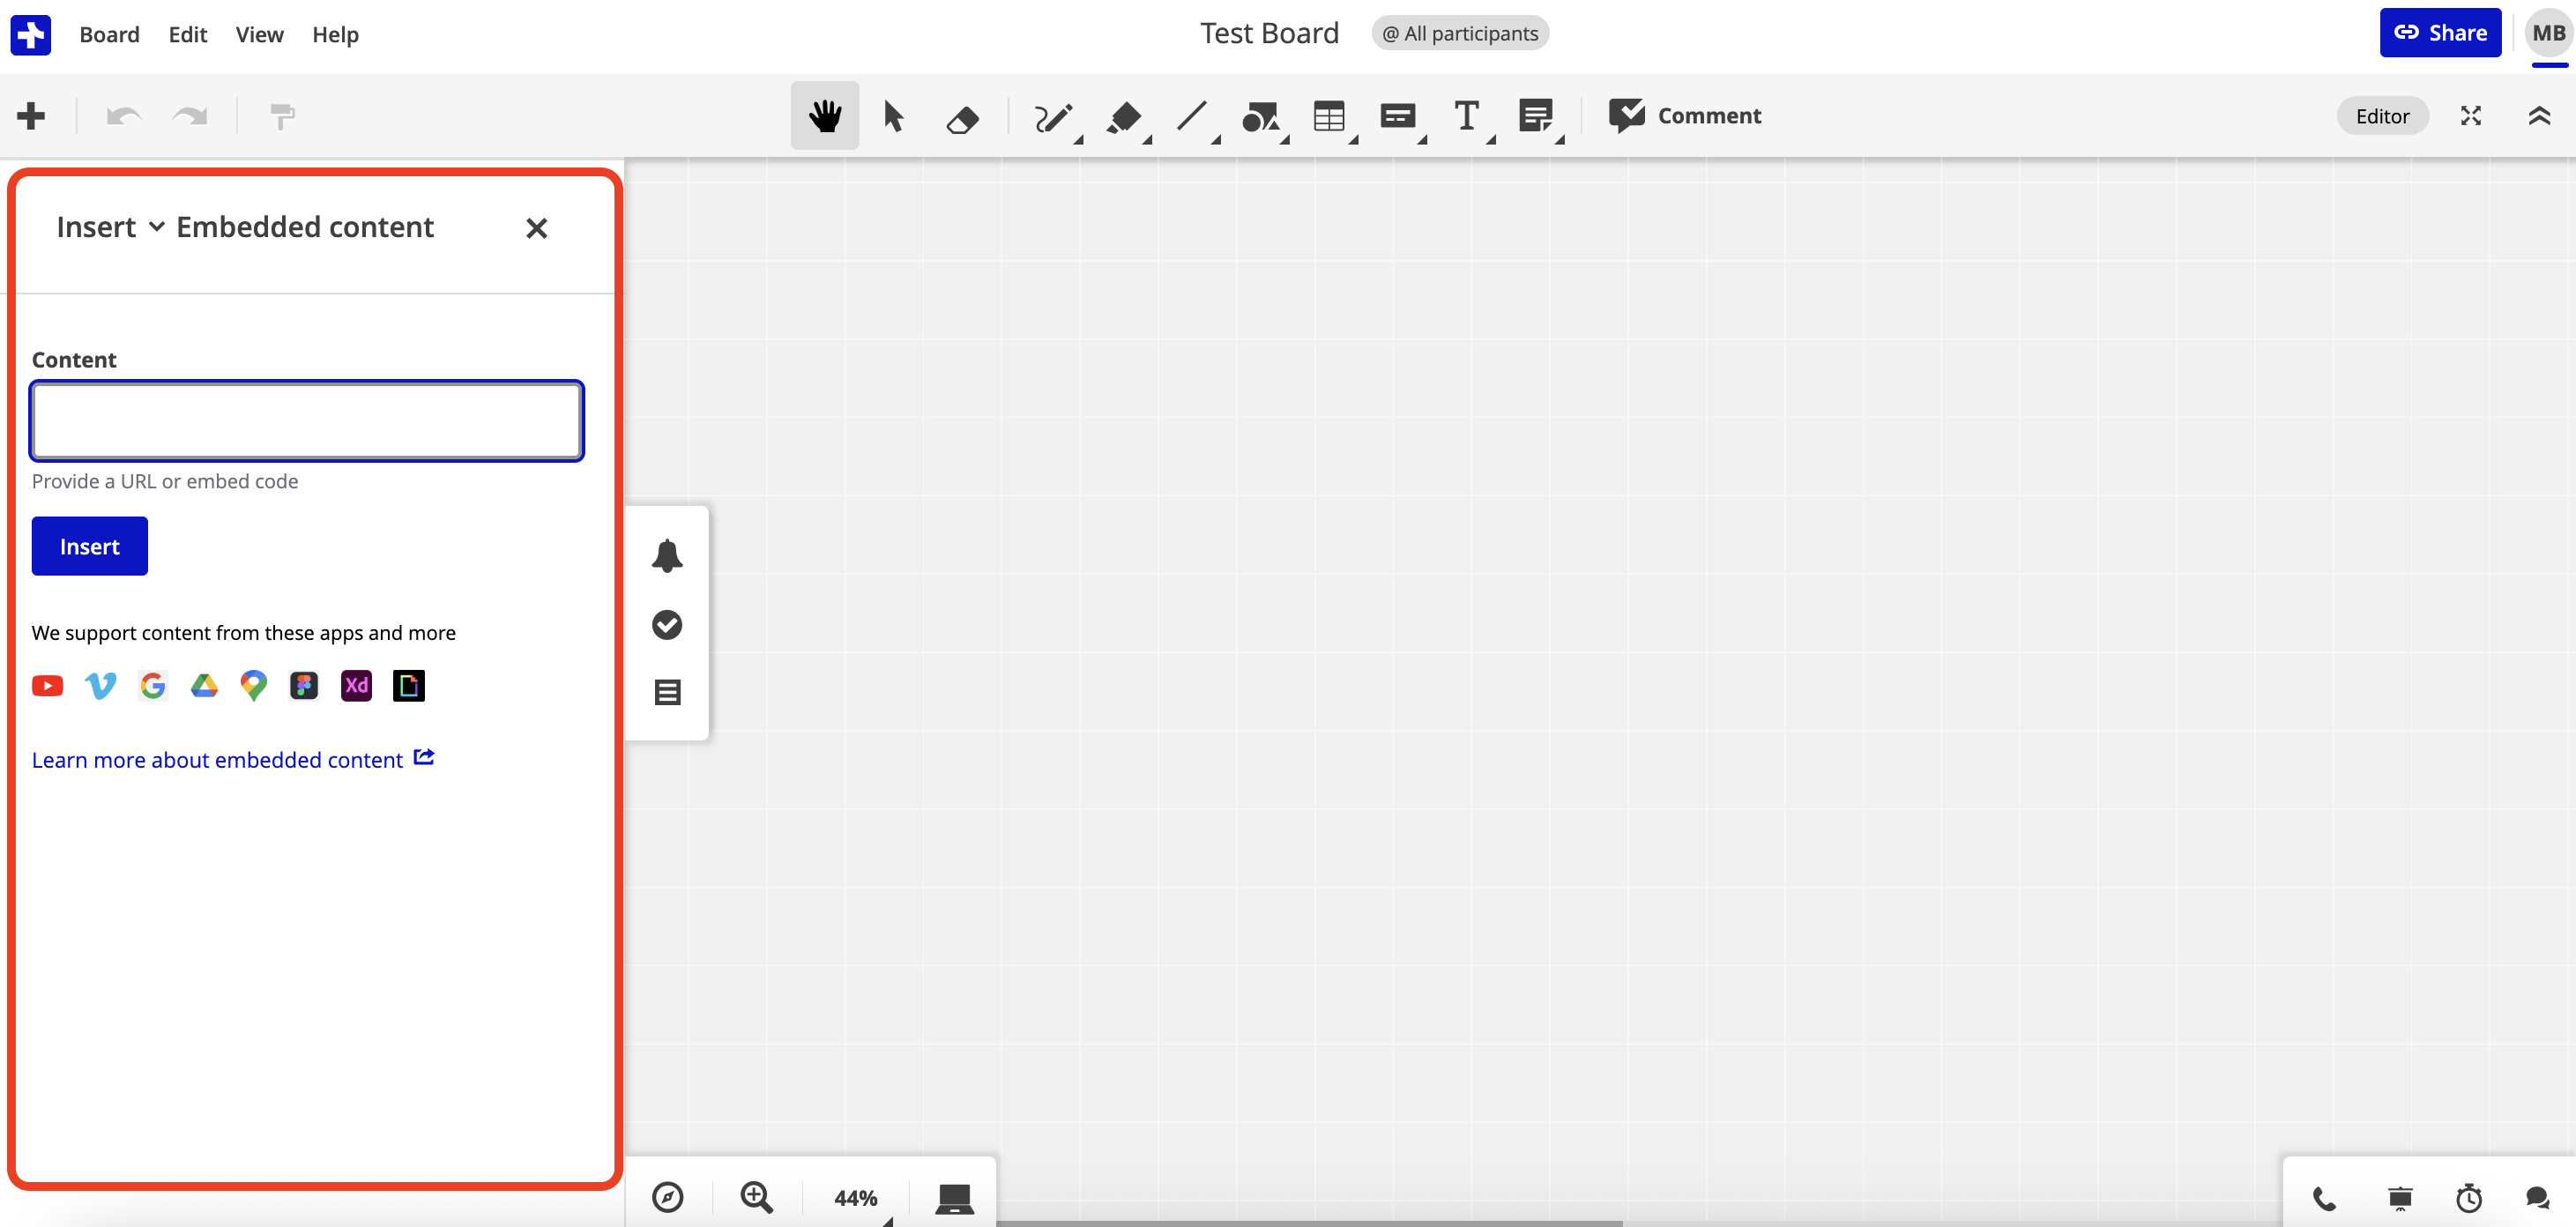Click the YouTube icon in the embed panel
The image size is (2576, 1227).
click(x=47, y=685)
